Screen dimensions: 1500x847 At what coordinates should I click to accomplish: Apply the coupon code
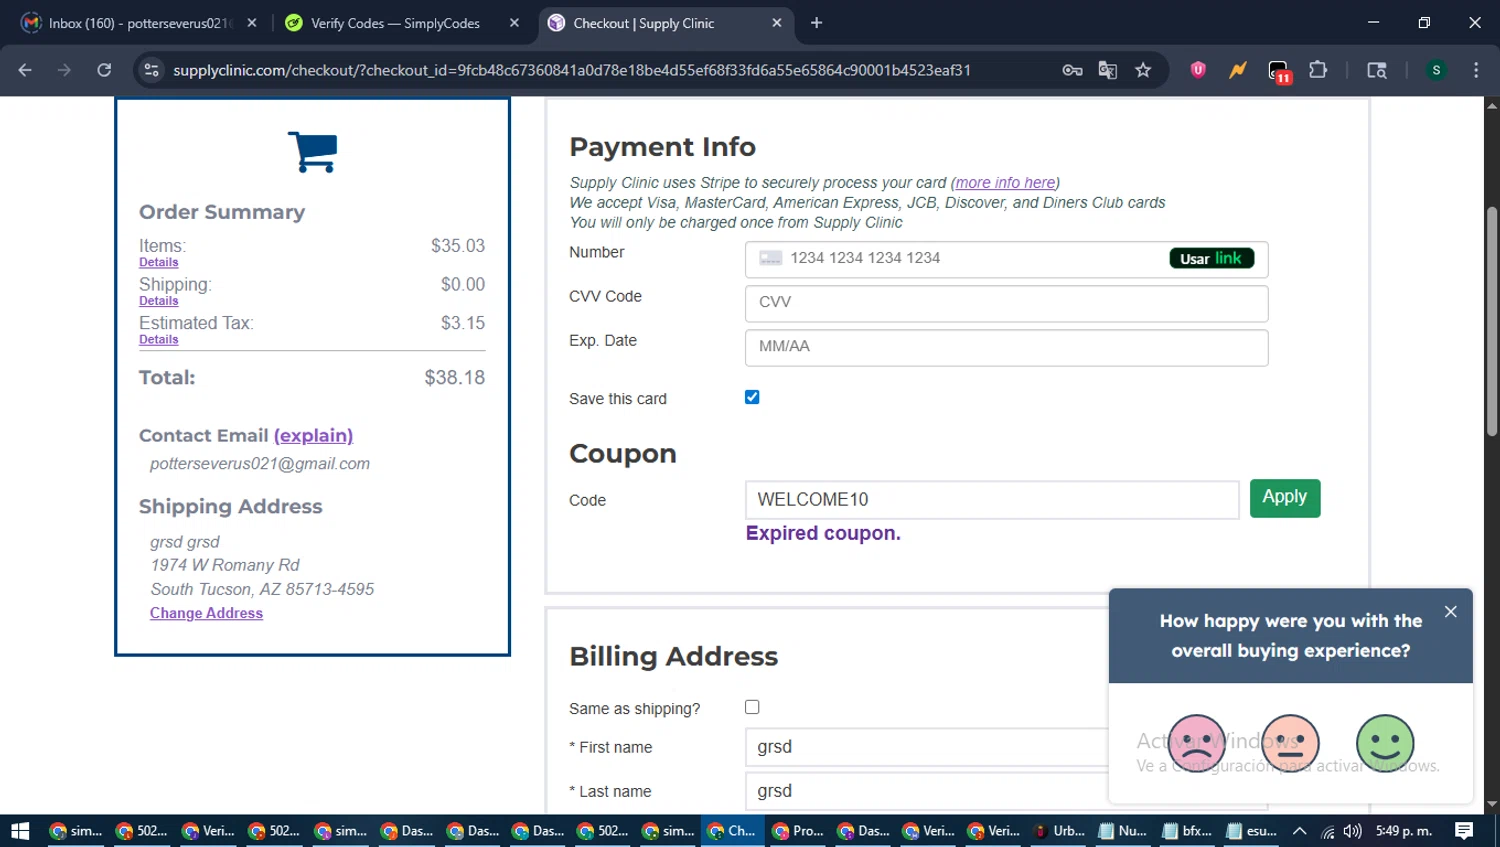[1284, 498]
